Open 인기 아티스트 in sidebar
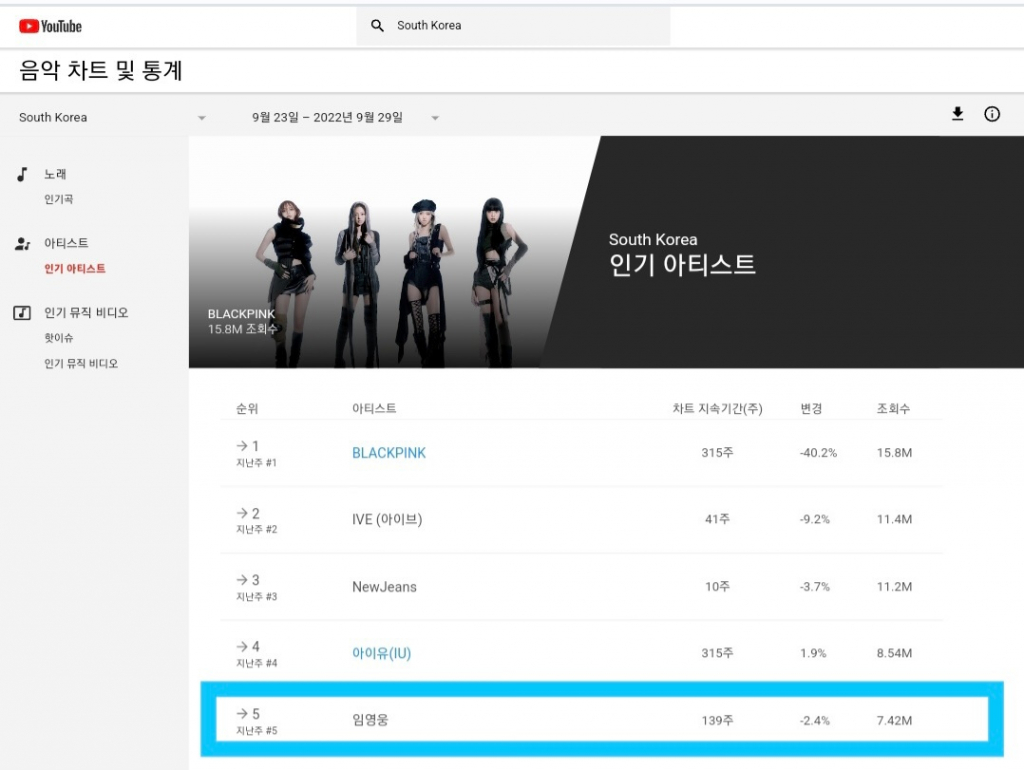Image resolution: width=1024 pixels, height=770 pixels. click(x=74, y=268)
